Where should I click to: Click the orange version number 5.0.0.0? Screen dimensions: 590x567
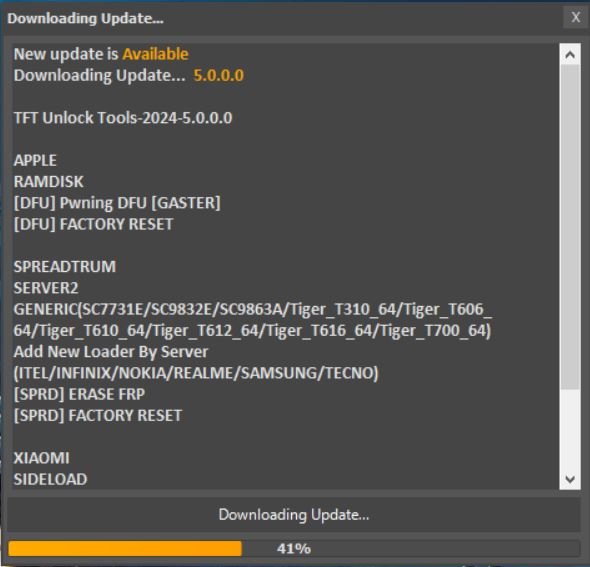coord(219,75)
